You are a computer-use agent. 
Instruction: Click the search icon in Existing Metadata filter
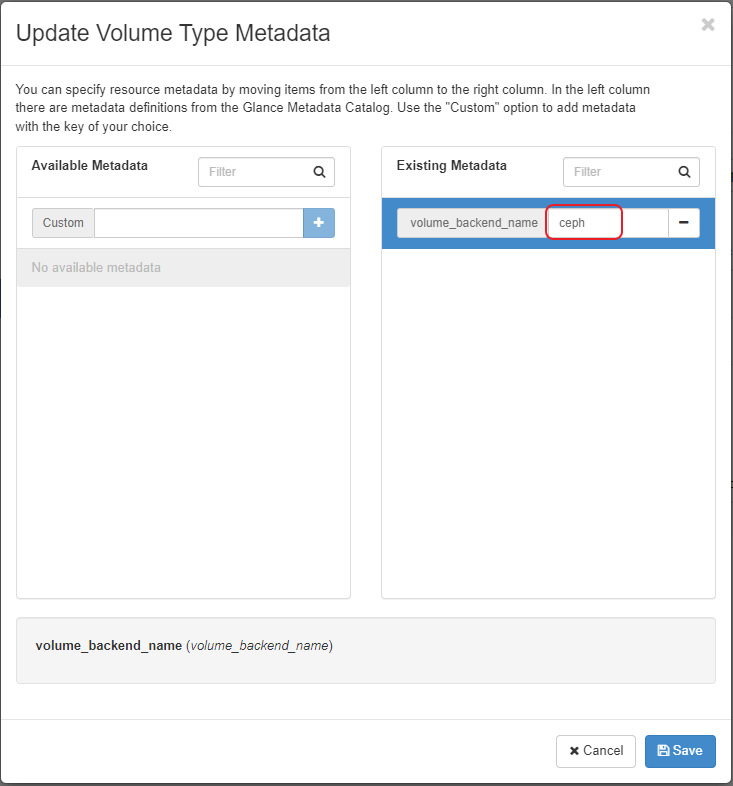(x=684, y=172)
